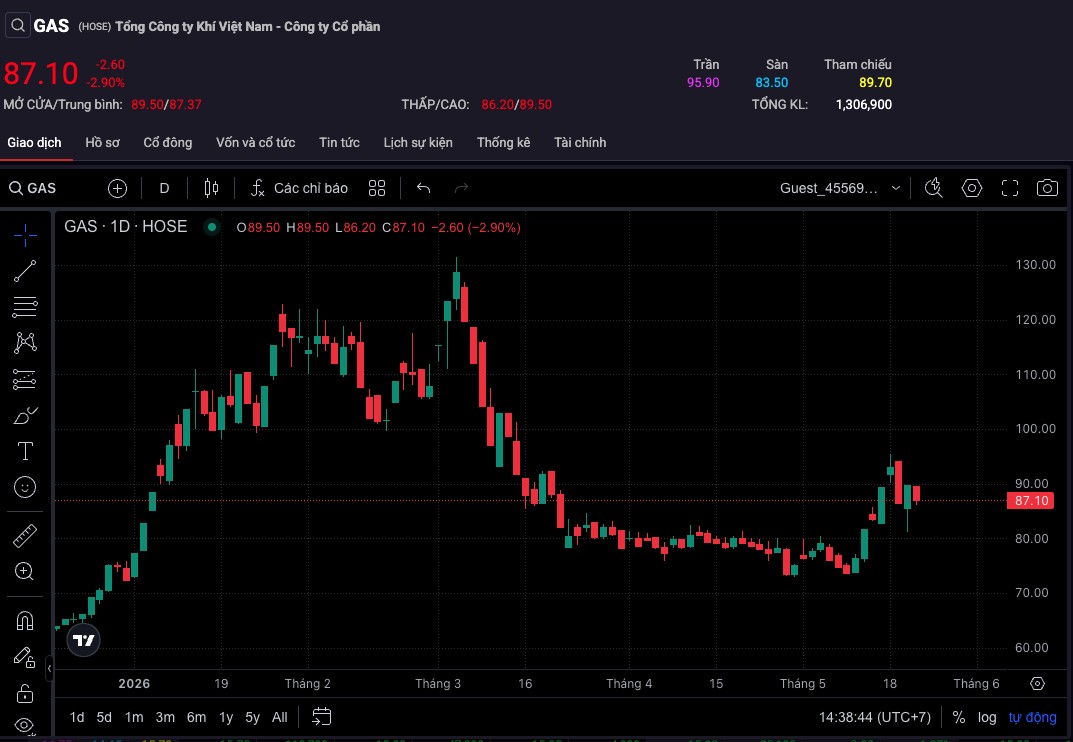Set the chart range to 1y
This screenshot has height=742, width=1073.
(x=226, y=717)
